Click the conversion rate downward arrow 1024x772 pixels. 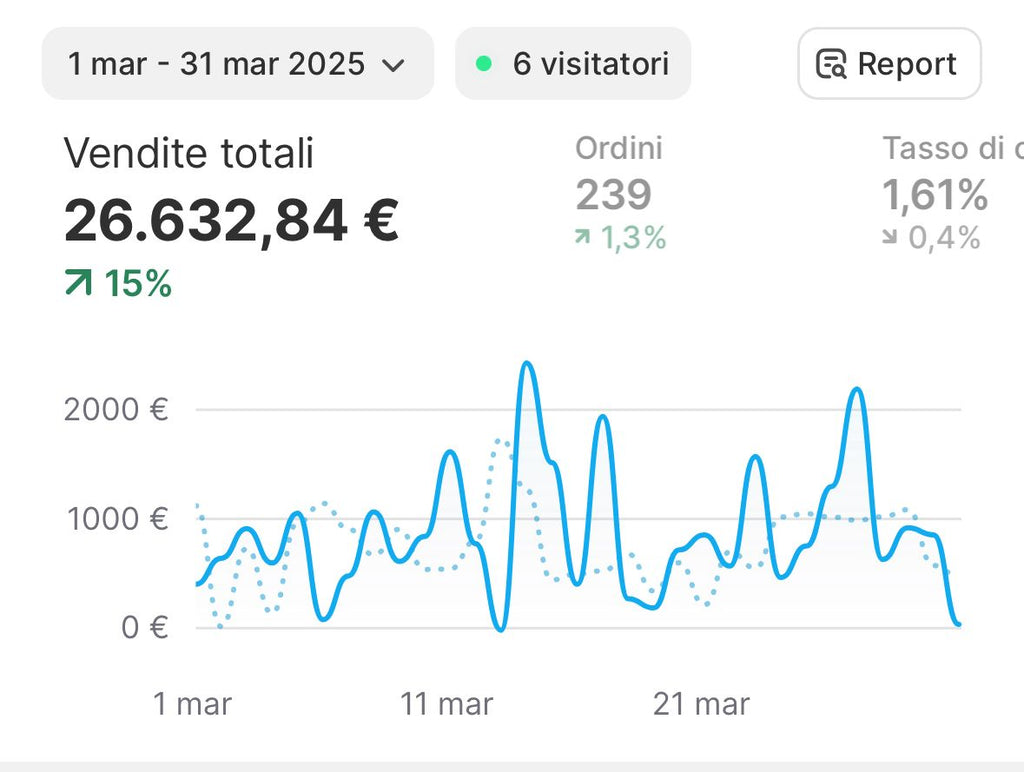click(890, 238)
